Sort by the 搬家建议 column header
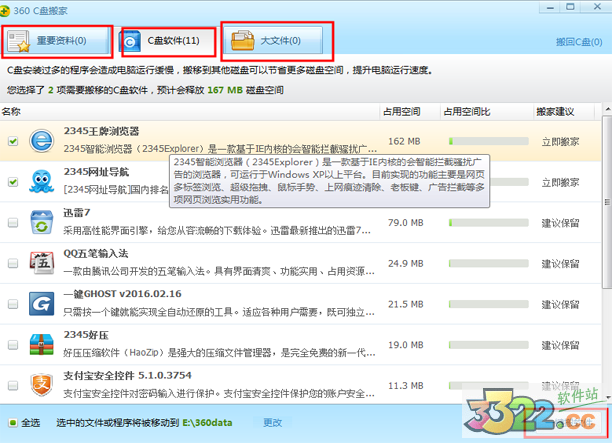The height and width of the screenshot is (443, 612). click(x=555, y=112)
